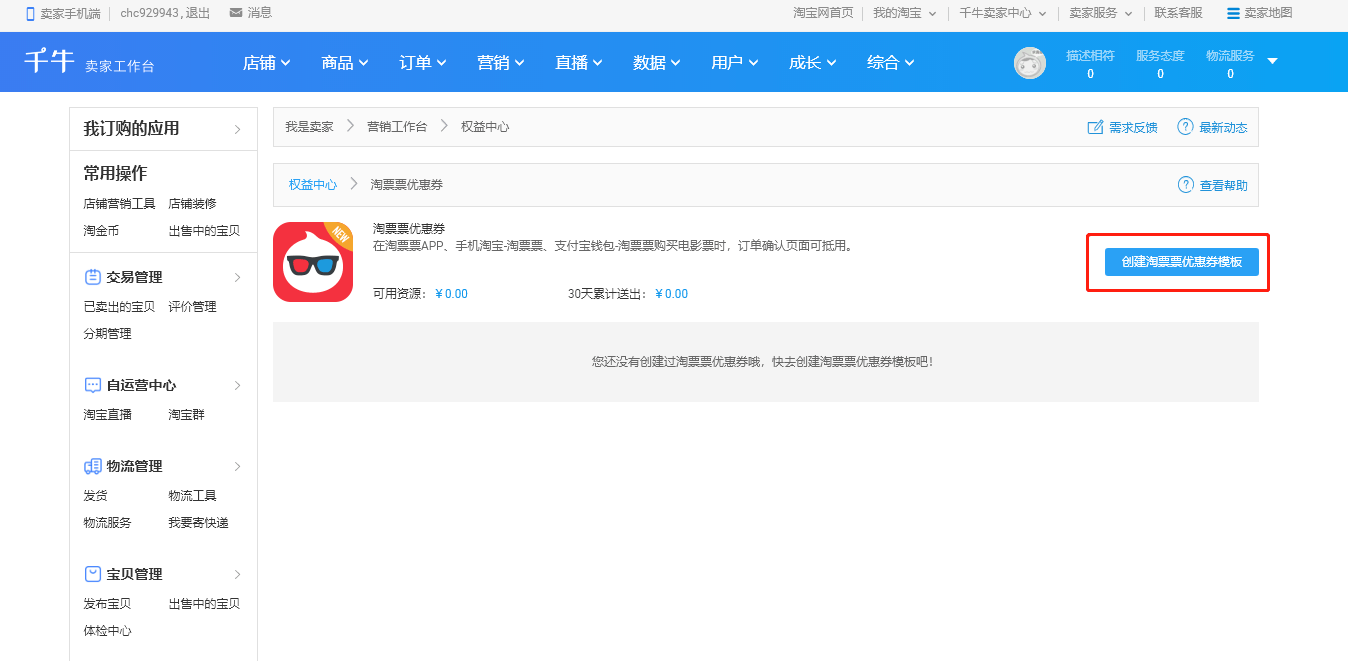Open the 店铺 menu
This screenshot has height=661, width=1348.
click(266, 62)
